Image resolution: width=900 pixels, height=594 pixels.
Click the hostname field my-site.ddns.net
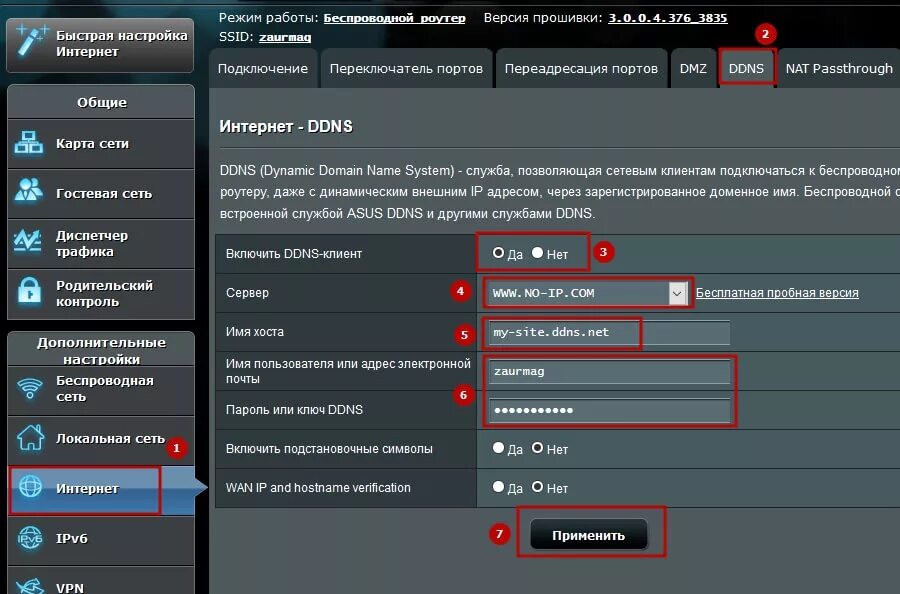click(x=609, y=332)
